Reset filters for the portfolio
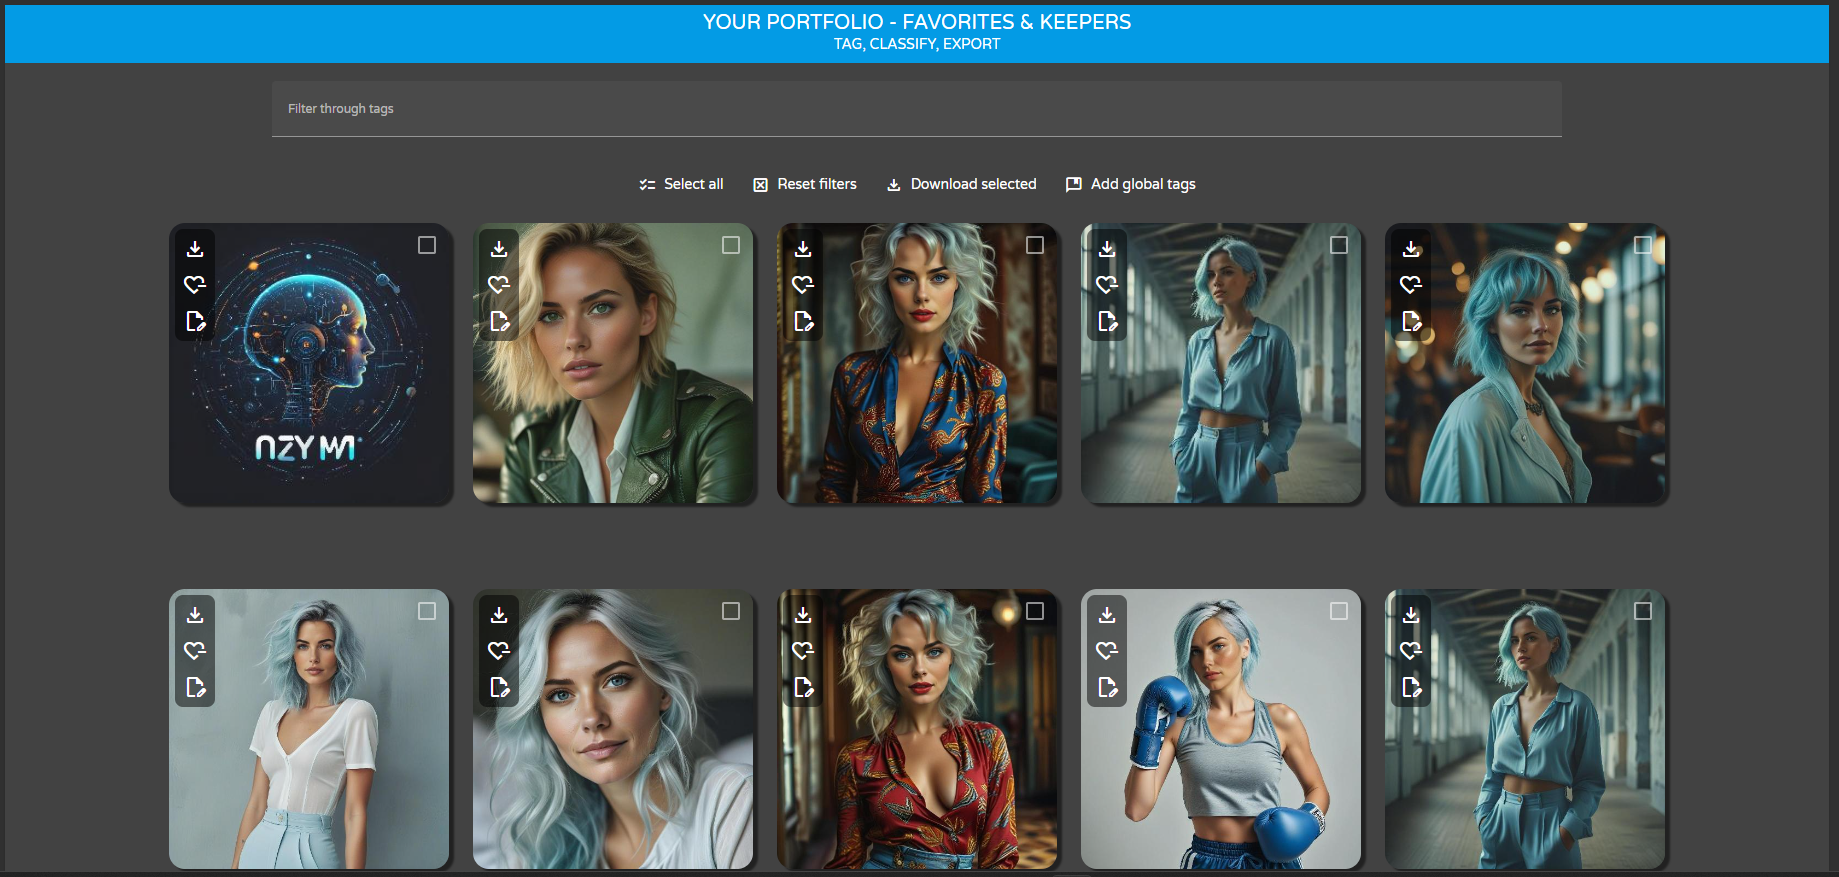 pos(805,184)
